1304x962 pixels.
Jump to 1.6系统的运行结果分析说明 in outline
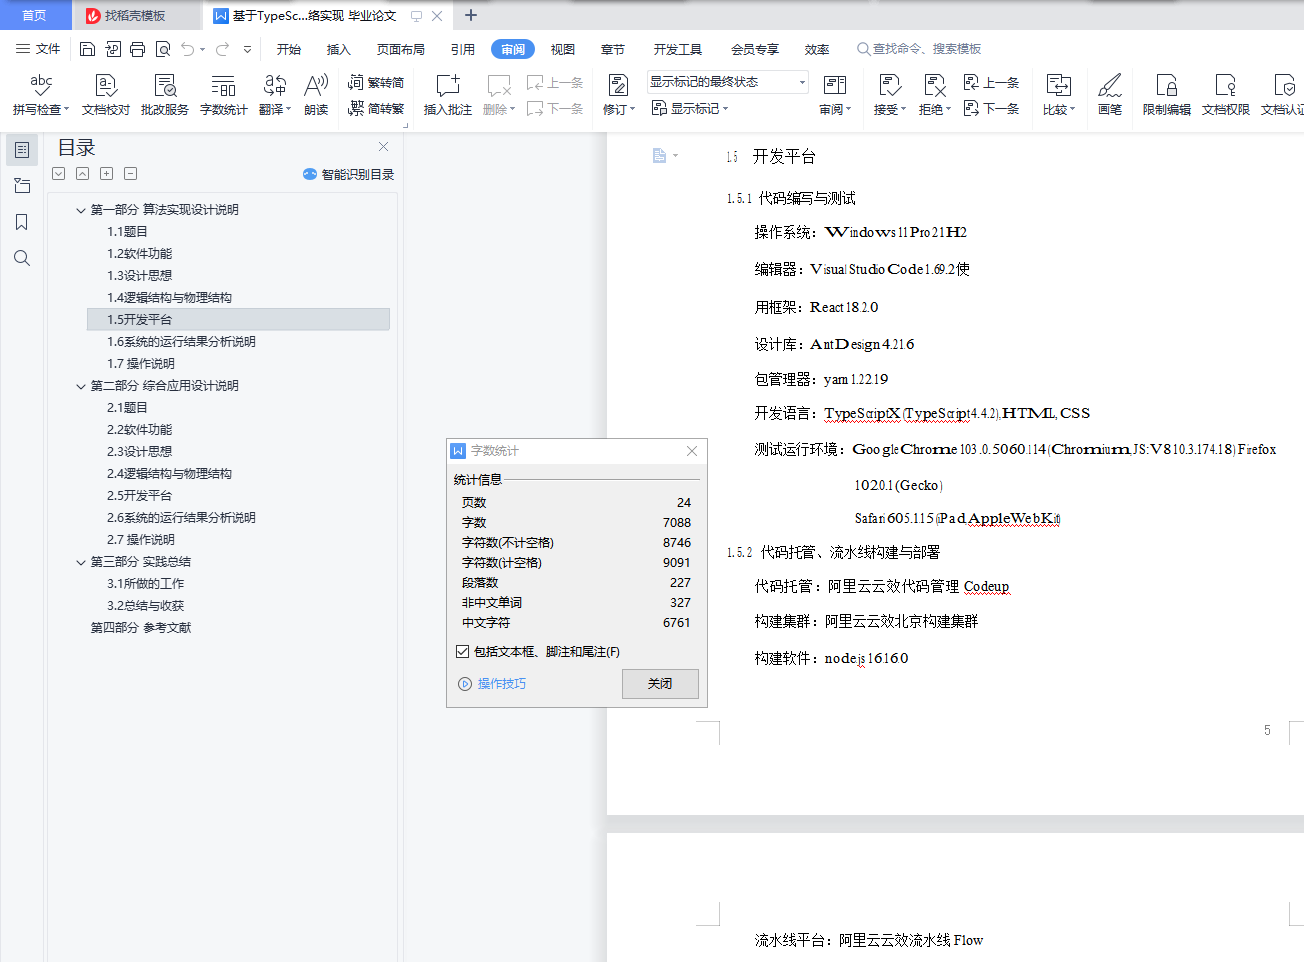(x=181, y=342)
